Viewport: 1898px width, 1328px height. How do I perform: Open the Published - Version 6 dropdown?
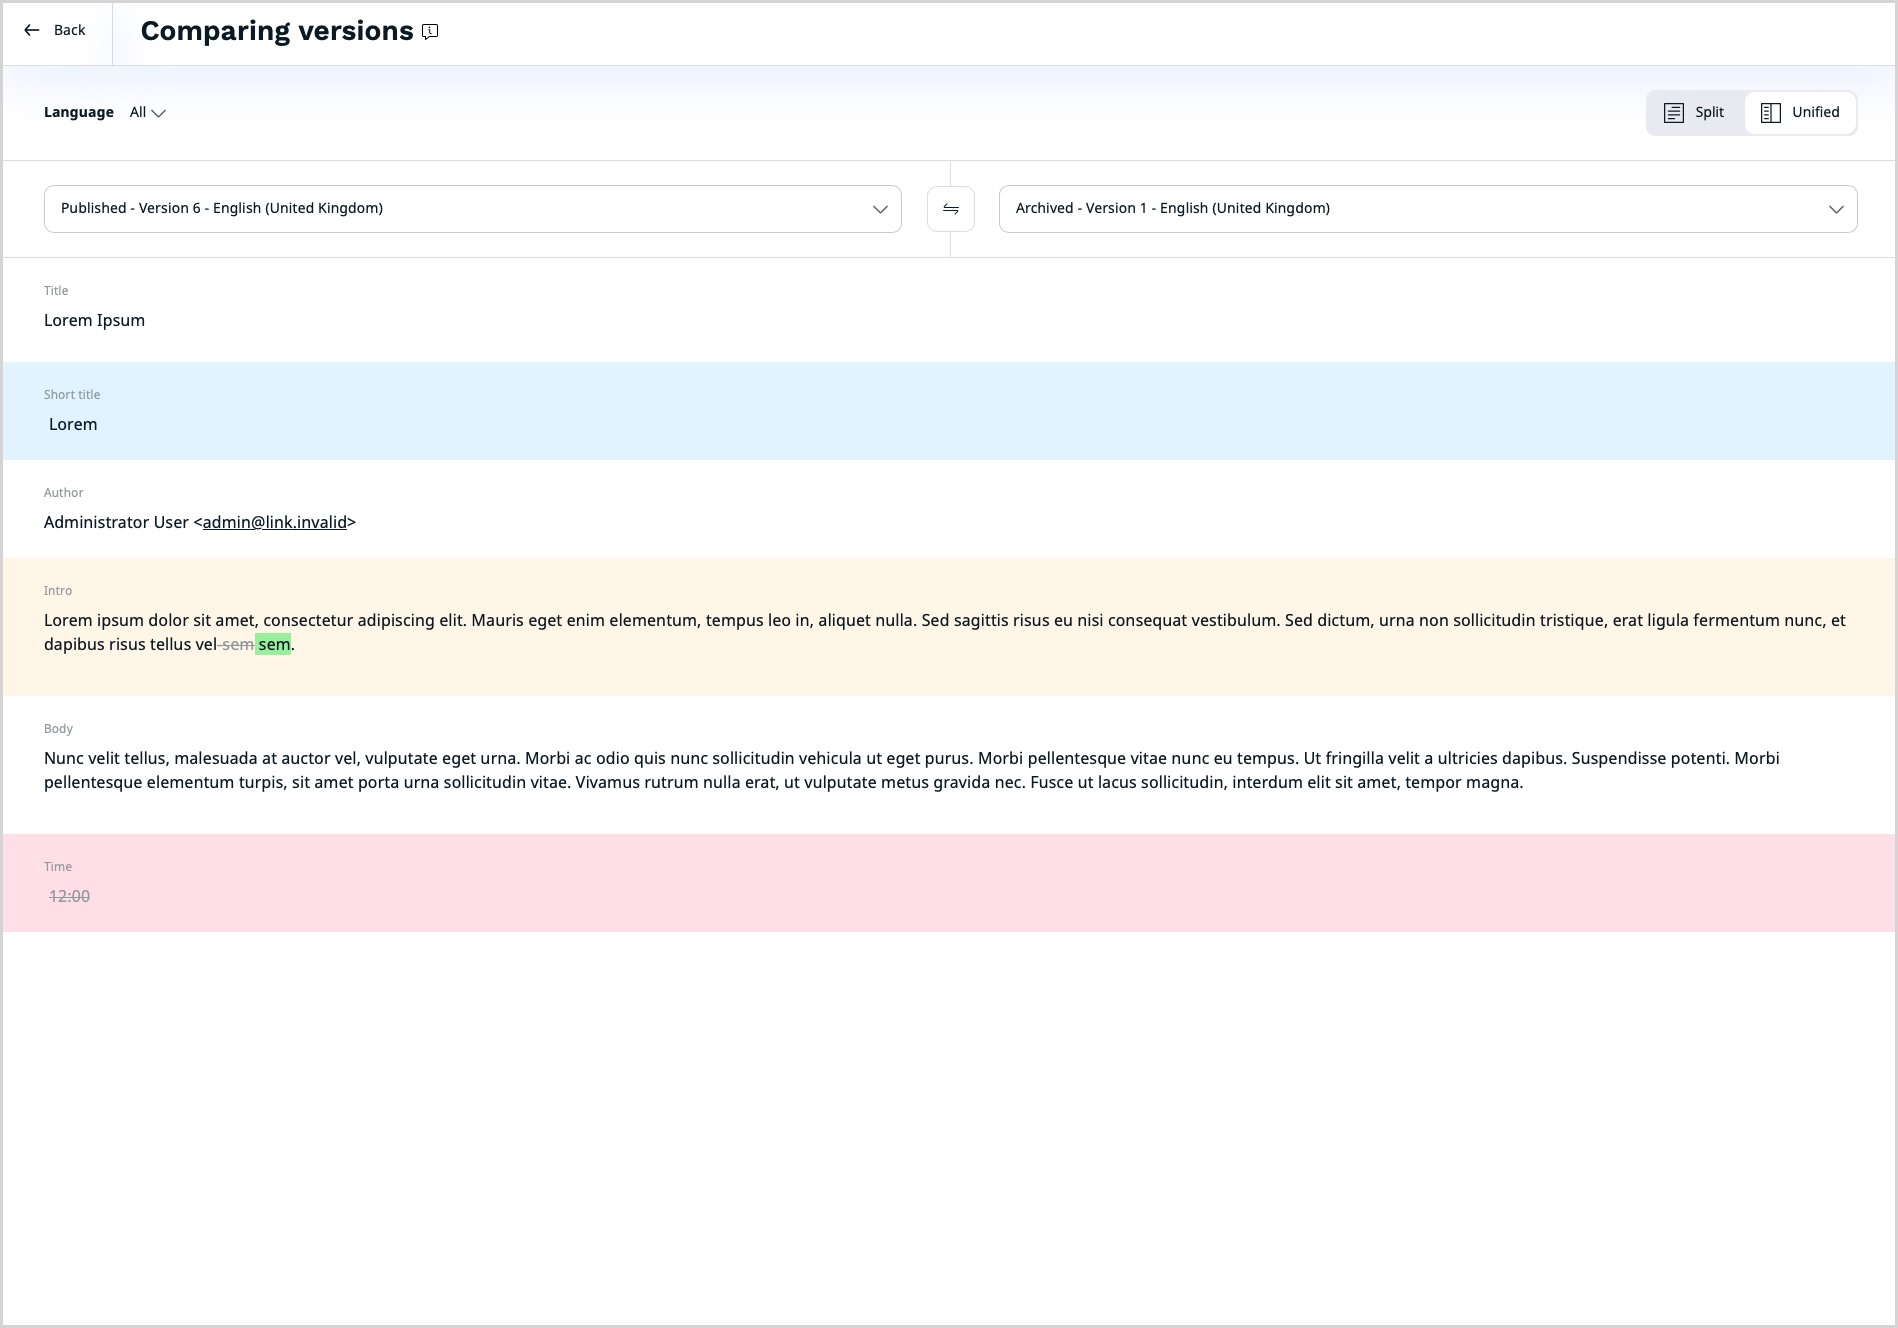[x=472, y=209]
